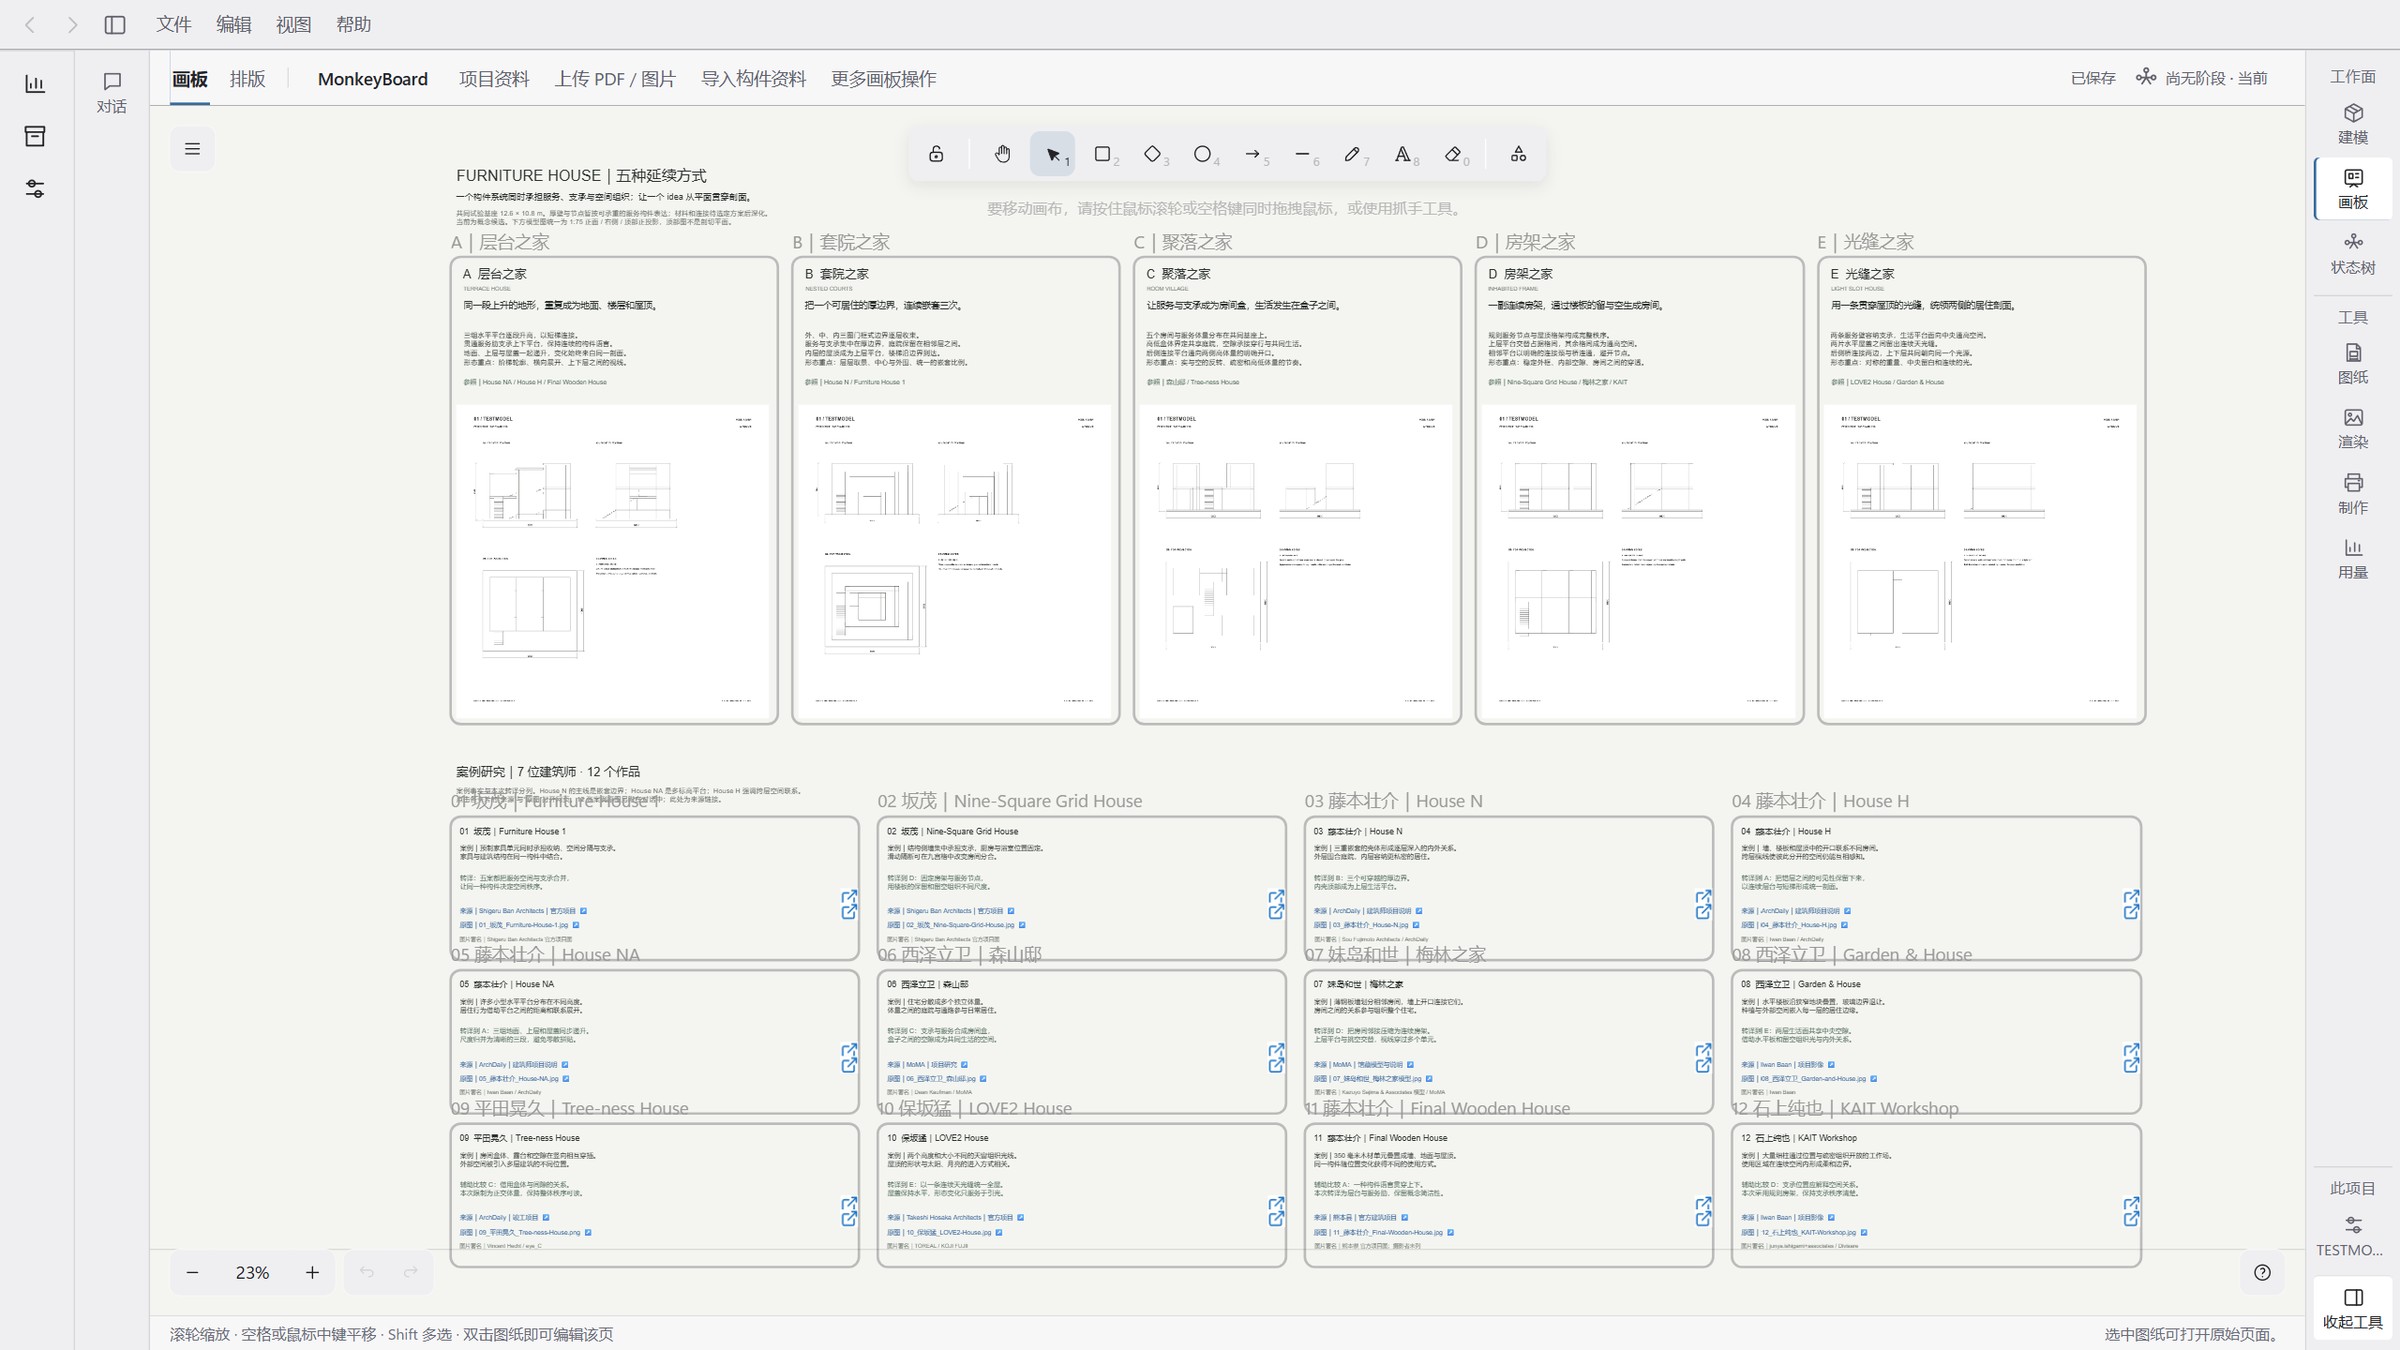Toggle the canvas lock icon
This screenshot has width=2400, height=1350.
click(x=936, y=154)
